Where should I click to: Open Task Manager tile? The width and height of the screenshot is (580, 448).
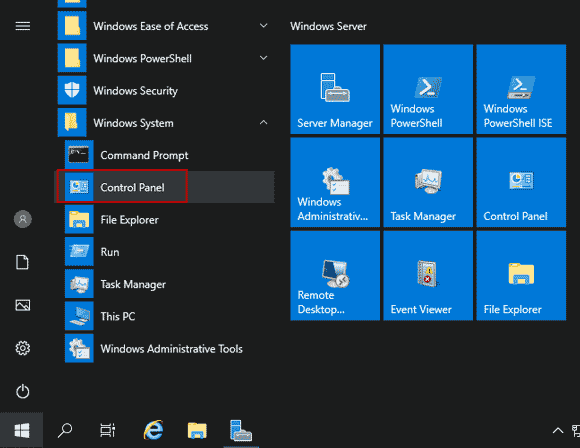pyautogui.click(x=428, y=182)
